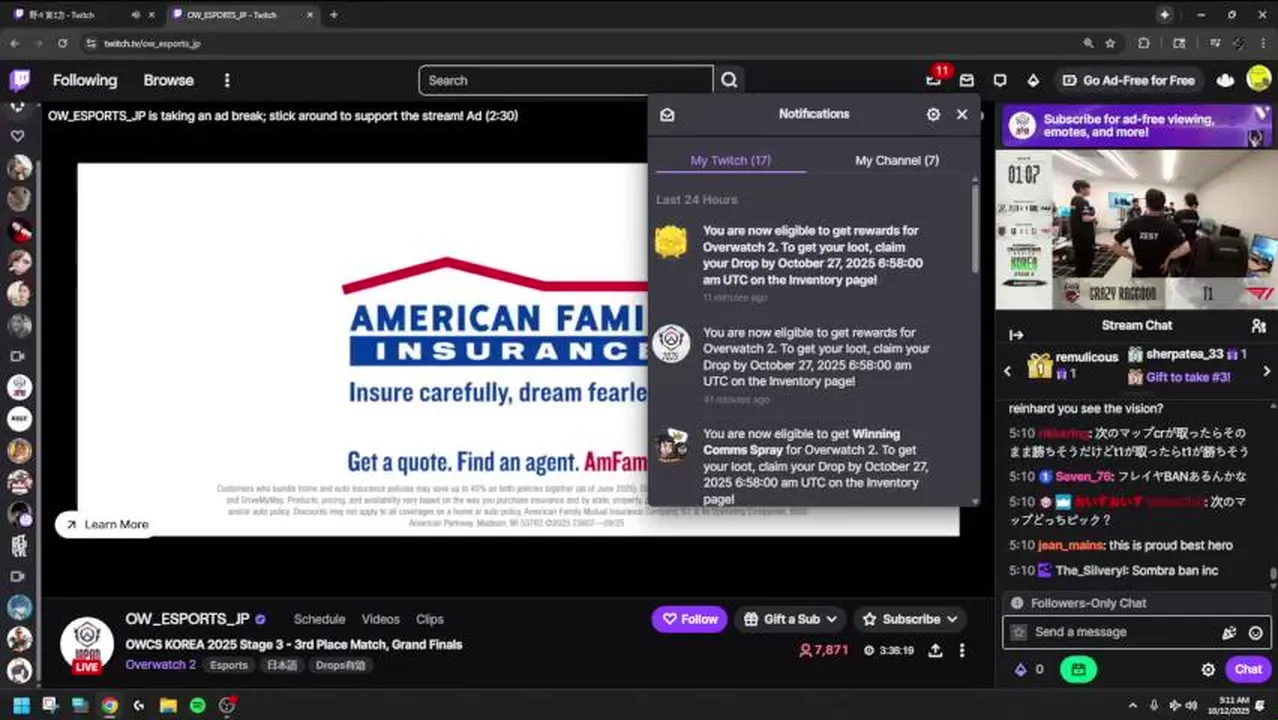The width and height of the screenshot is (1278, 720).
Task: Click the Chrome address bar URL
Action: 151,43
